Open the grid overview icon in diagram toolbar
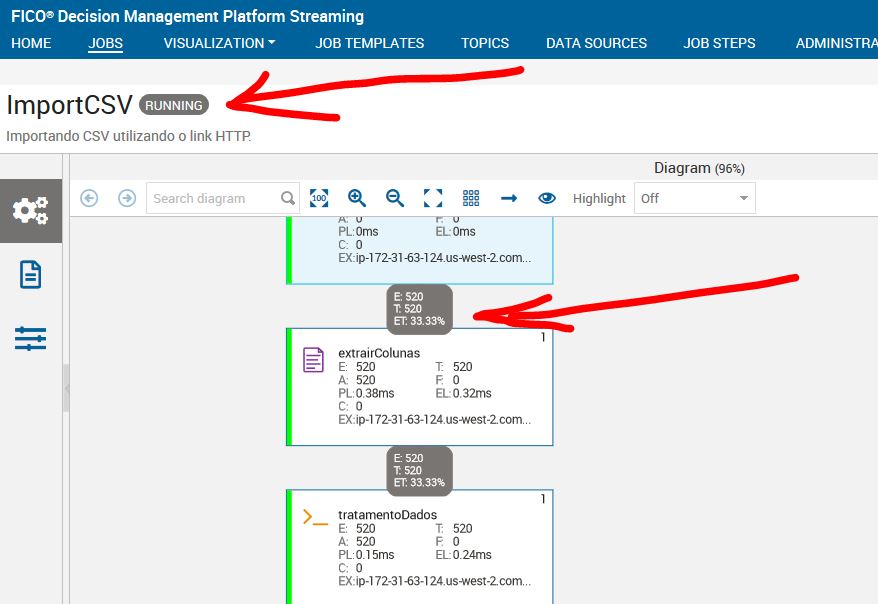The width and height of the screenshot is (878, 604). pos(470,198)
